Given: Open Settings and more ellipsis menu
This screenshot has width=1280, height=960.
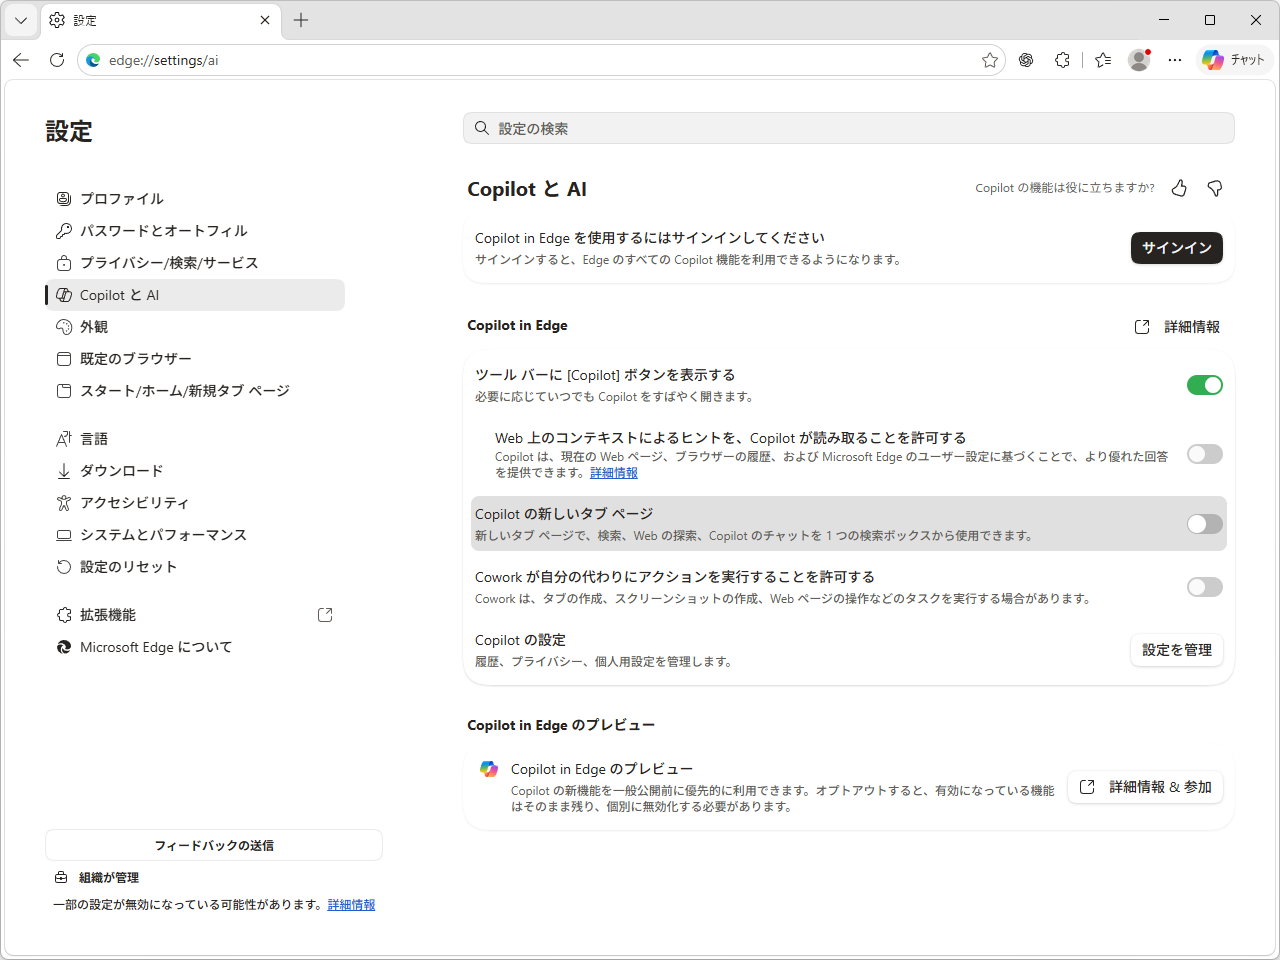Looking at the screenshot, I should point(1175,60).
